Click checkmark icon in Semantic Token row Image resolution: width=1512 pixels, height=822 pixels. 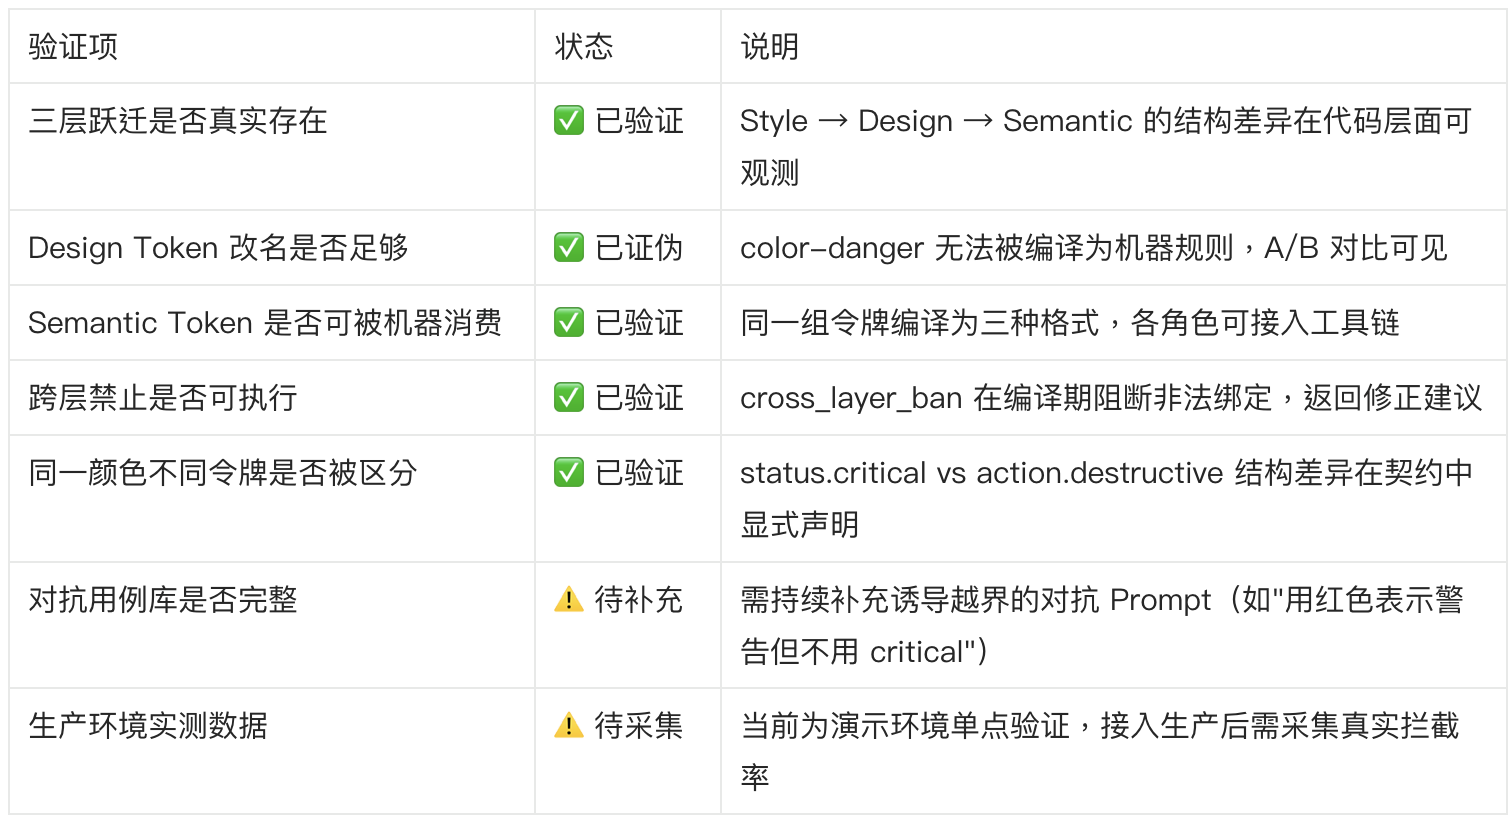569,322
